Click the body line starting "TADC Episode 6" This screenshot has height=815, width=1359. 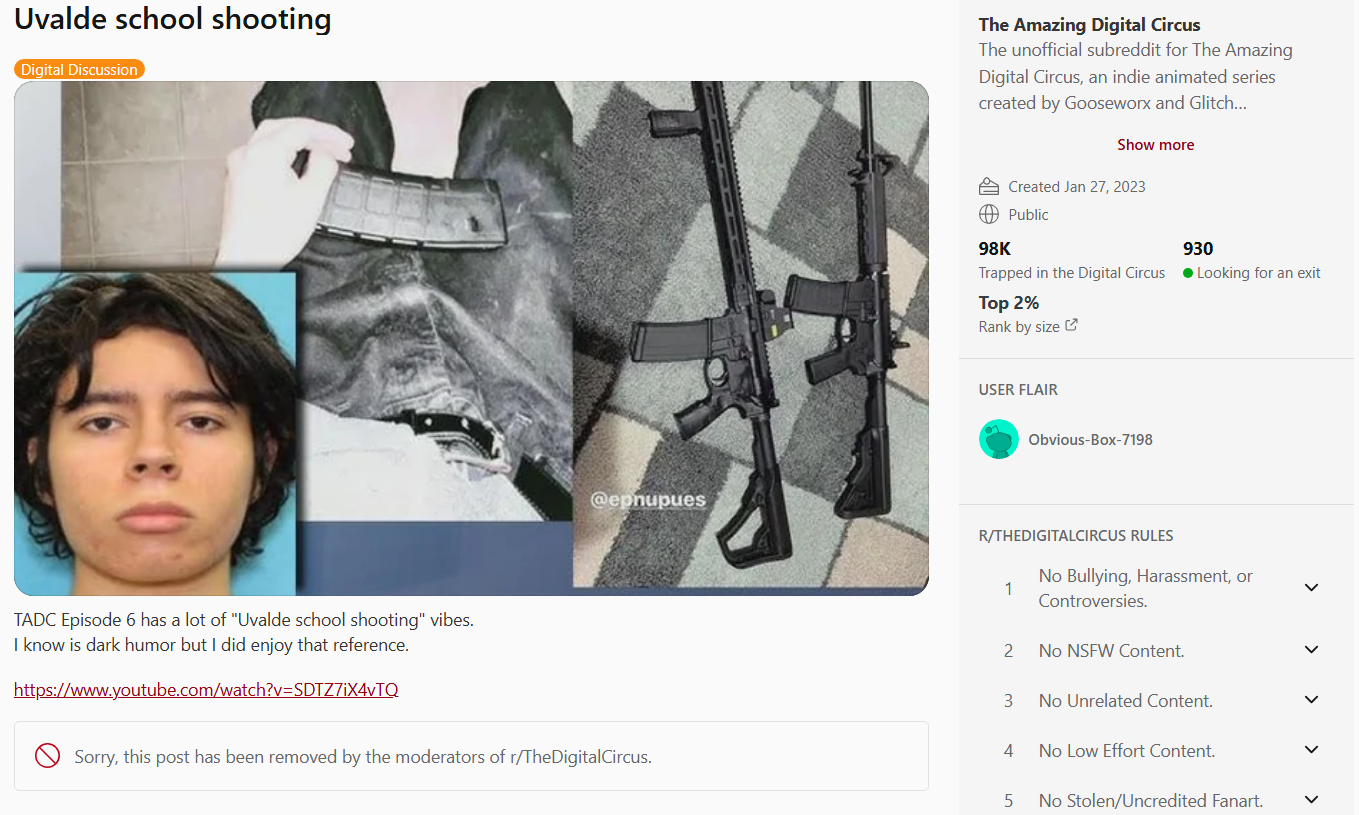tap(244, 620)
